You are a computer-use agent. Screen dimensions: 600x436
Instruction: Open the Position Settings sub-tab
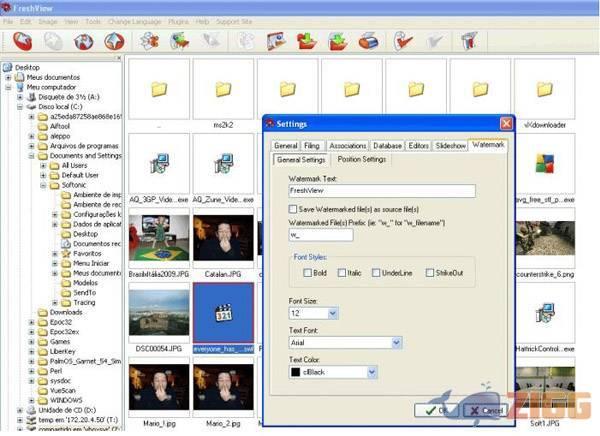coord(361,159)
